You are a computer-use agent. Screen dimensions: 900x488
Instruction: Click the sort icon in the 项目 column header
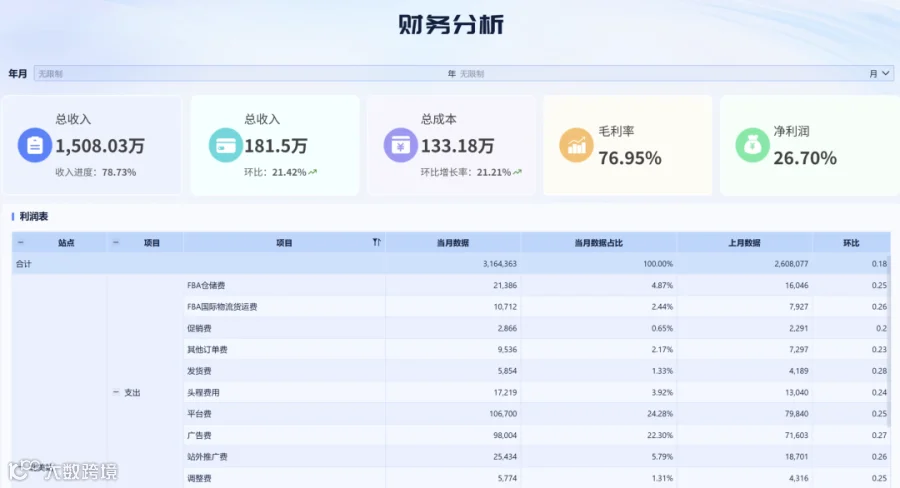coord(377,242)
